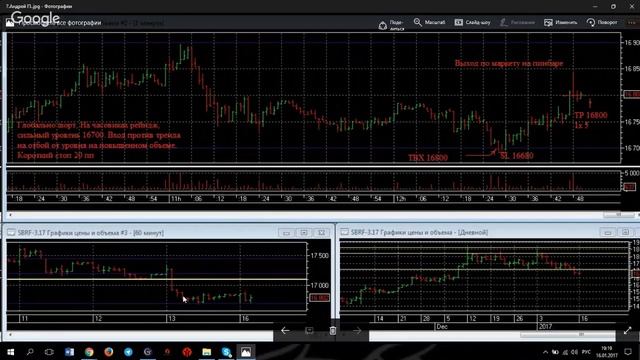
Task: Click the 5 000 volume axis label
Action: click(631, 173)
